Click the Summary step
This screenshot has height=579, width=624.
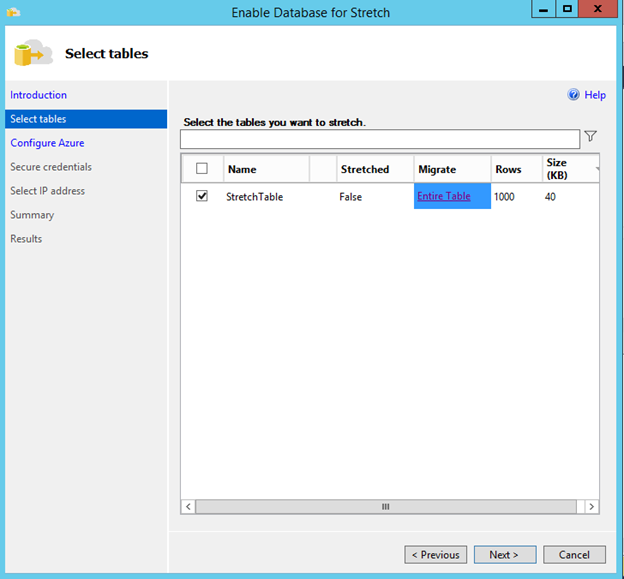click(x=32, y=215)
